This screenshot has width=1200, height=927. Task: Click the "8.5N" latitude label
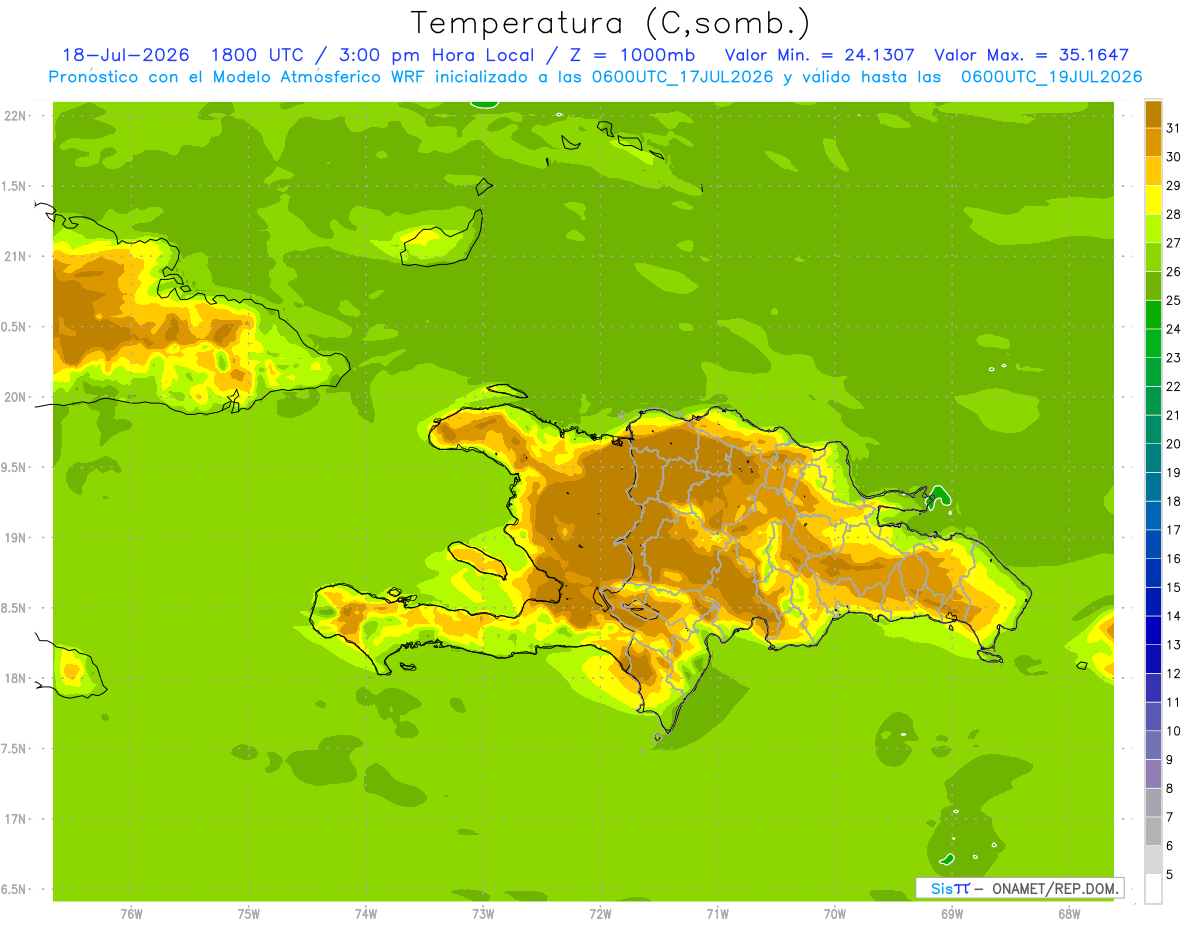pos(15,608)
